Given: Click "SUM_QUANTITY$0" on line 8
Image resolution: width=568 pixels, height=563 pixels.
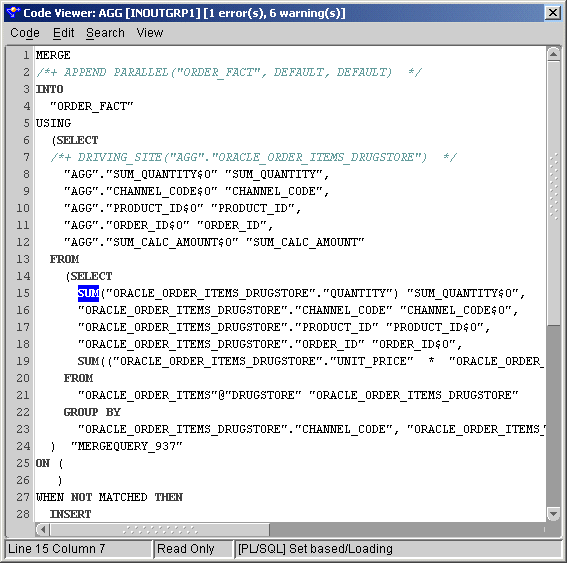Looking at the screenshot, I should tap(162, 174).
